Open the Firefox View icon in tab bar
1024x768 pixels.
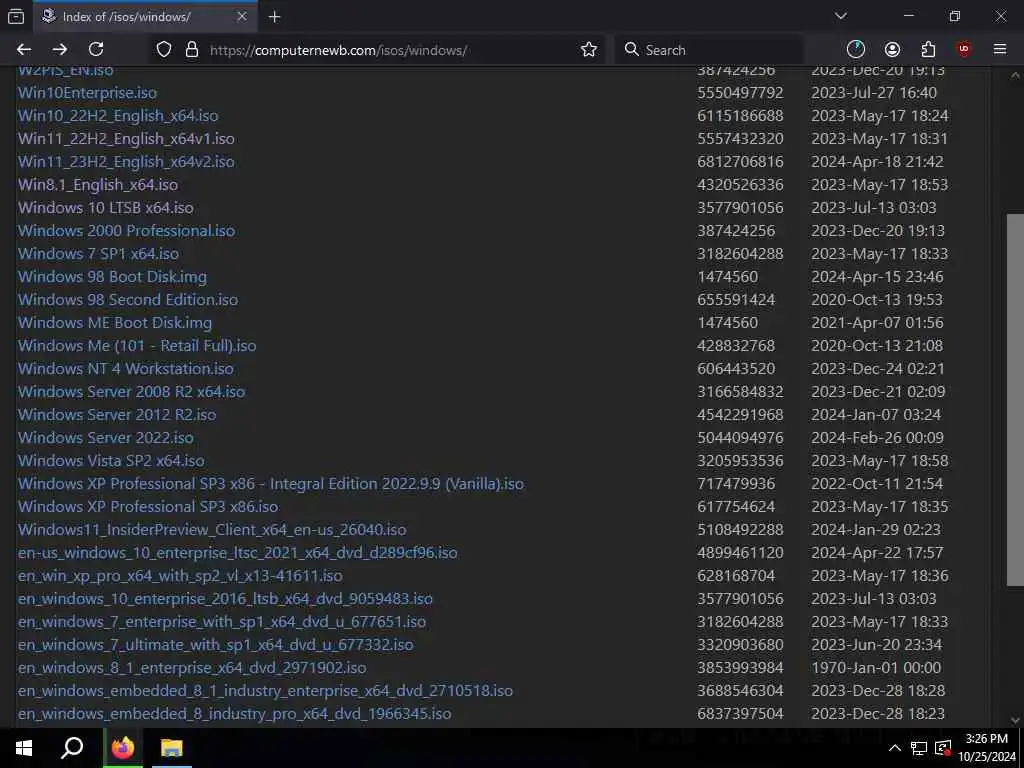pos(16,16)
